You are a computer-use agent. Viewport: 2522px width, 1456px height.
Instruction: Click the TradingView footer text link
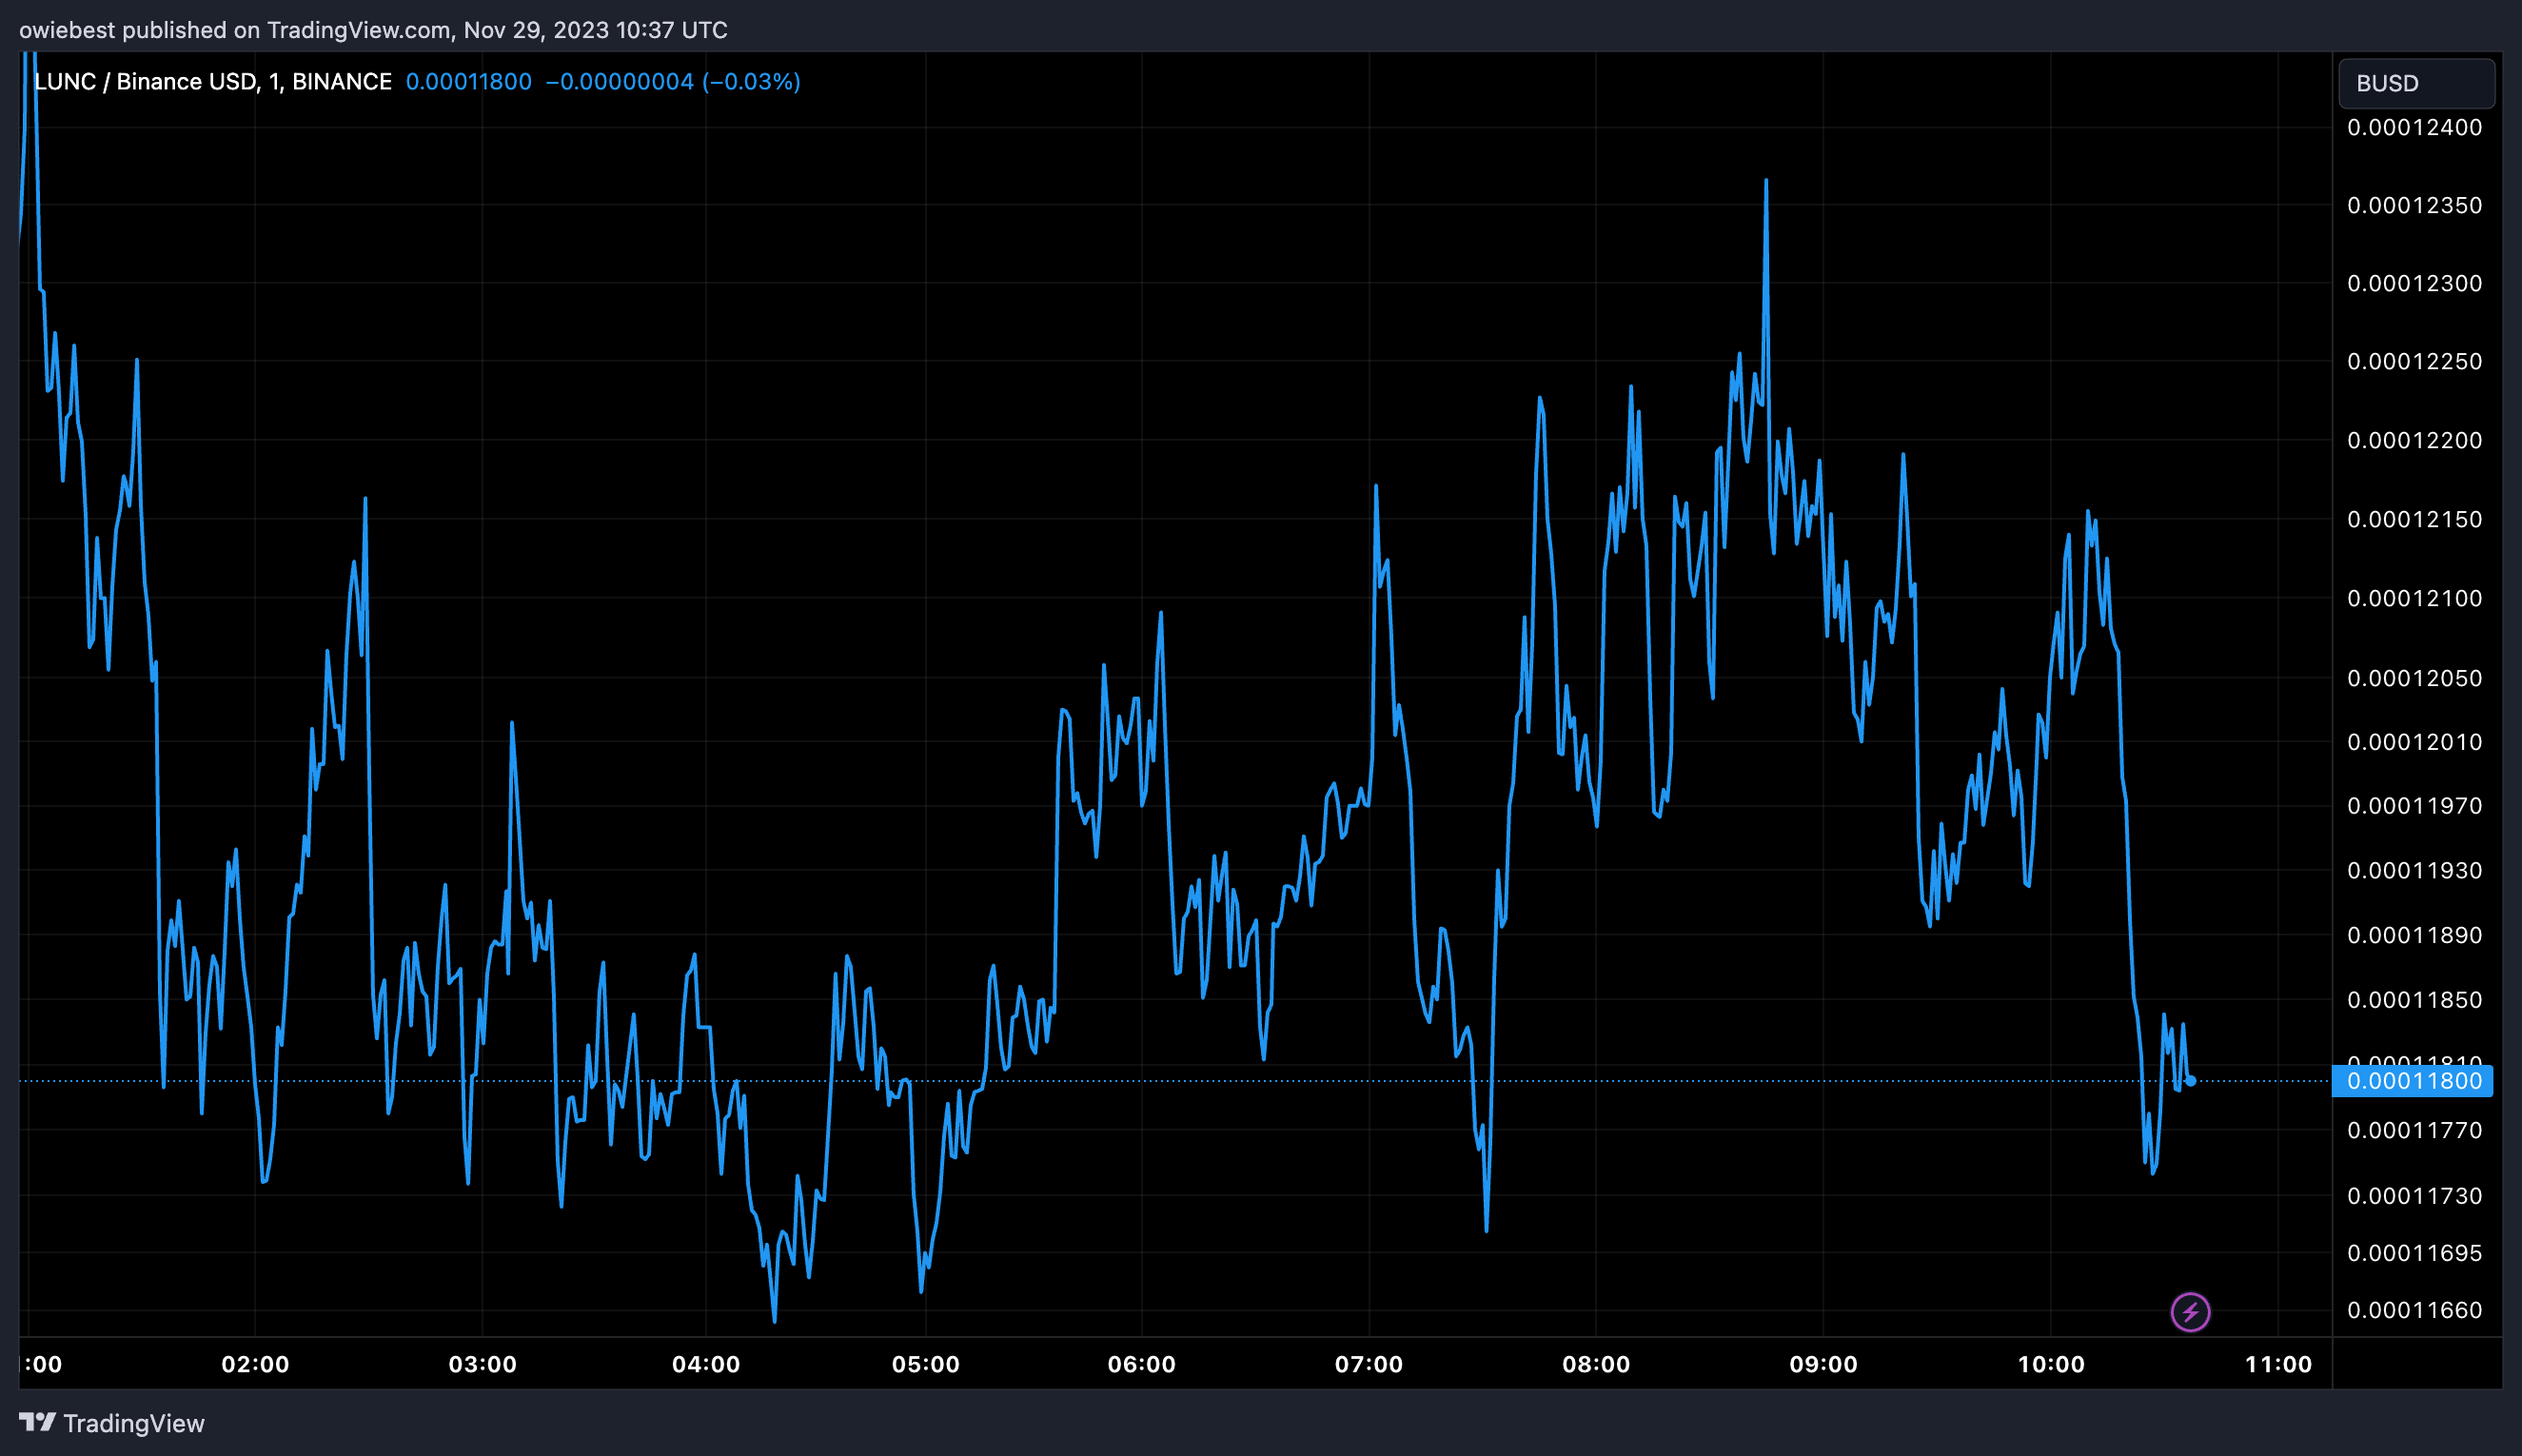click(x=133, y=1423)
